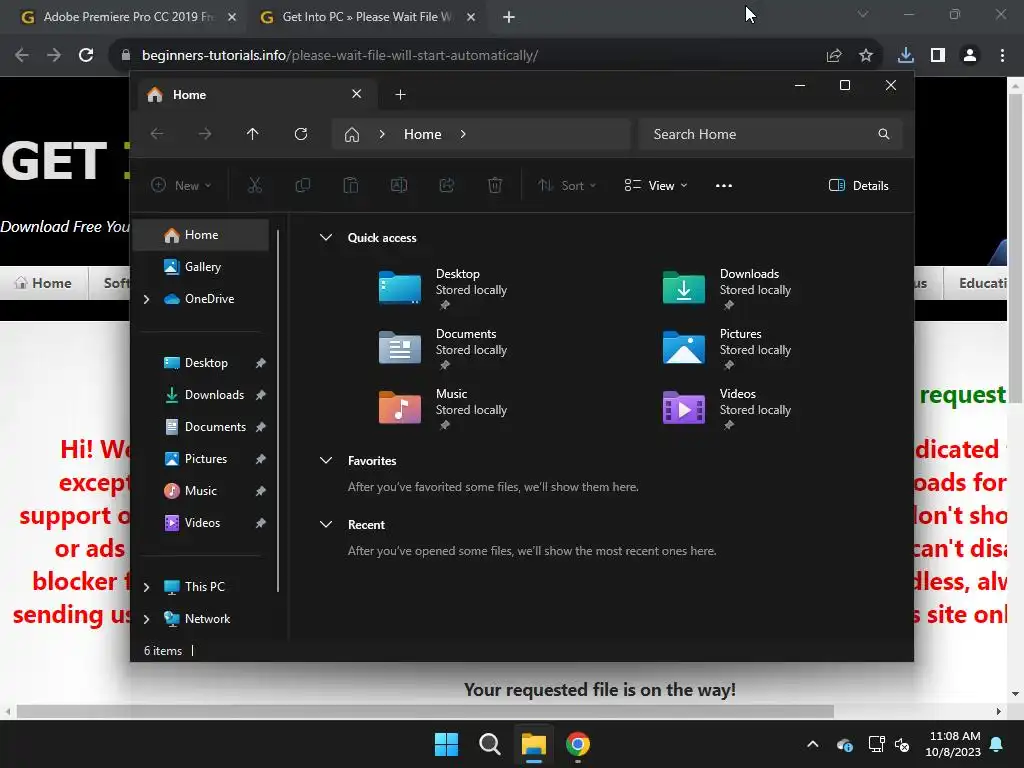Go up one folder level in File Explorer
Viewport: 1024px width, 768px height.
click(253, 134)
